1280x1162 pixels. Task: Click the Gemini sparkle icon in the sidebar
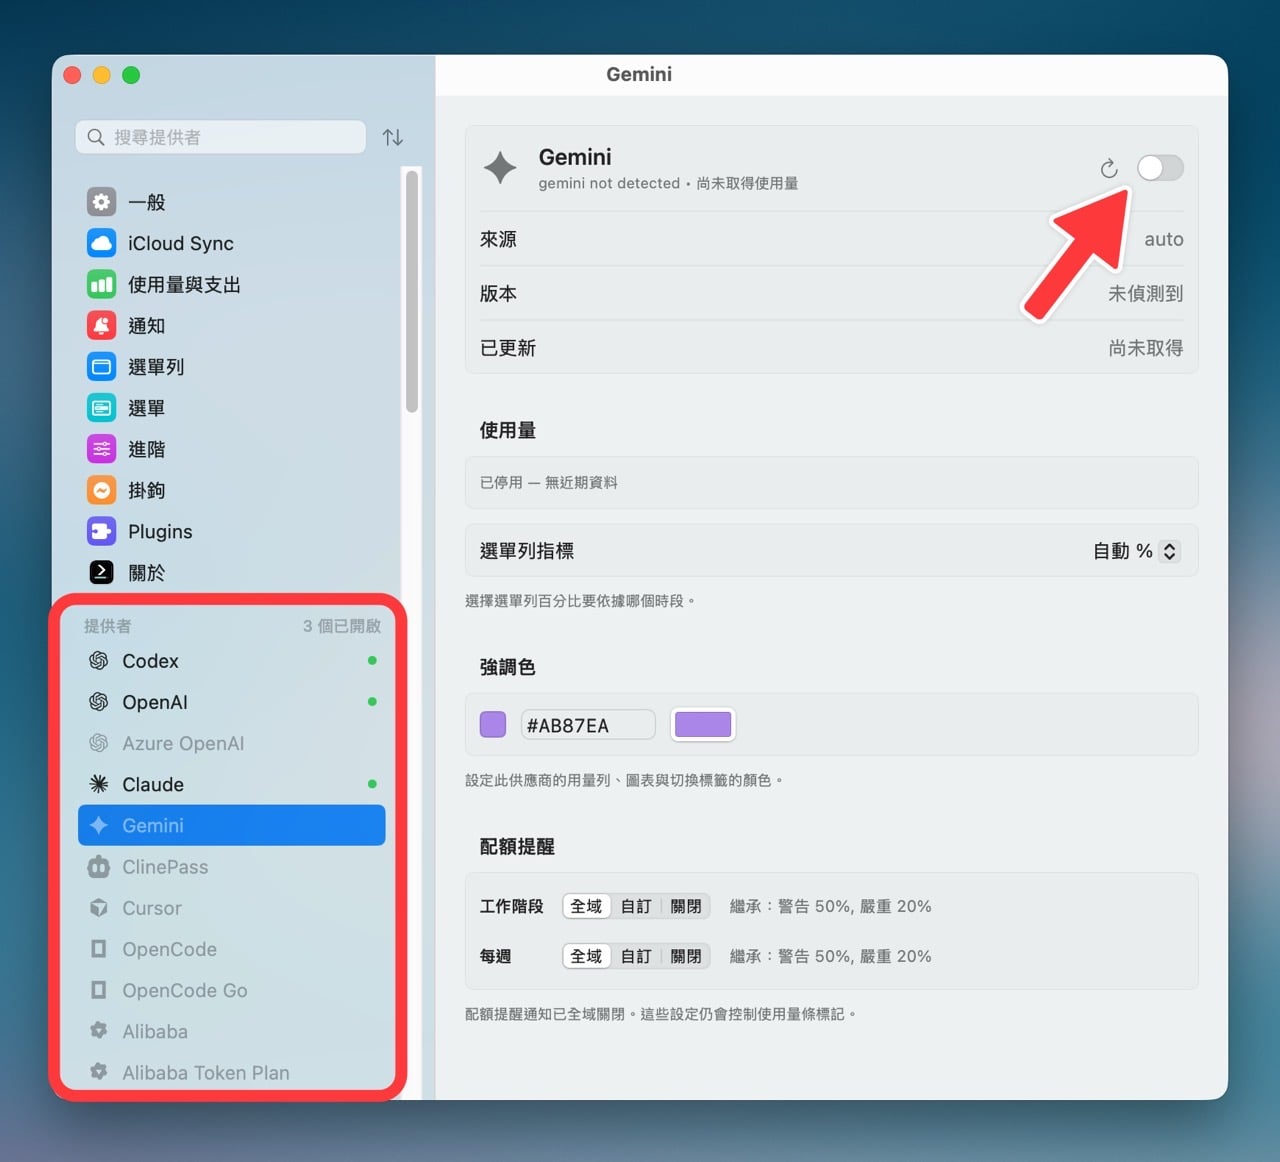(98, 825)
